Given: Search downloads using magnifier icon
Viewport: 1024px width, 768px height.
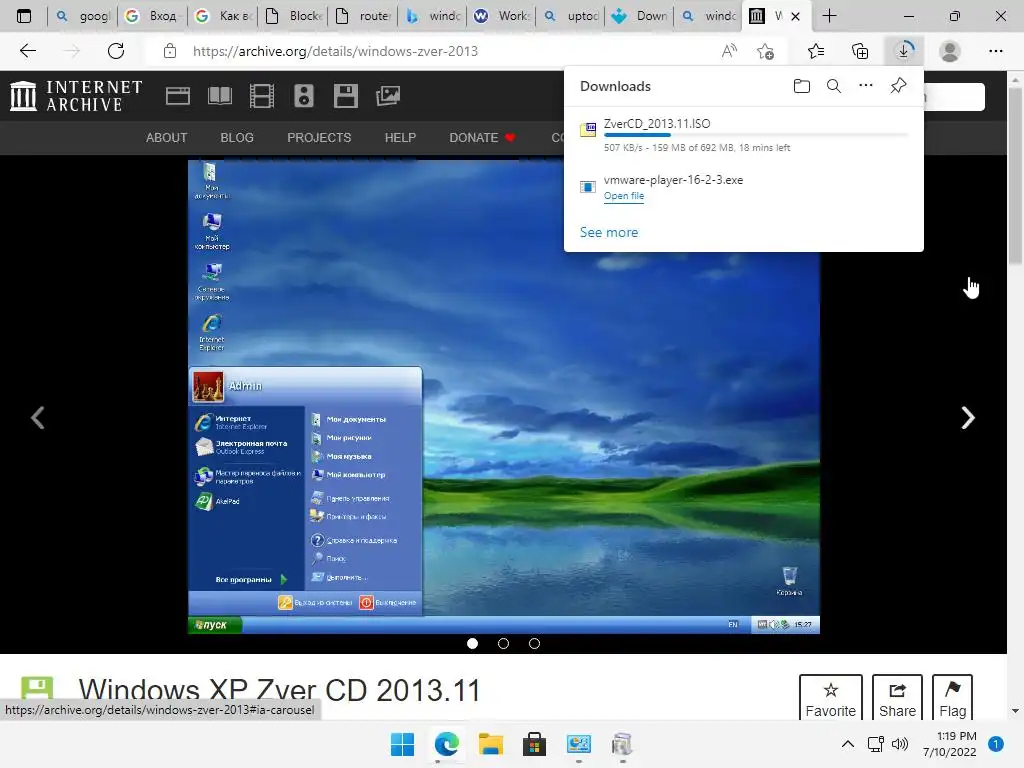Looking at the screenshot, I should (x=834, y=86).
